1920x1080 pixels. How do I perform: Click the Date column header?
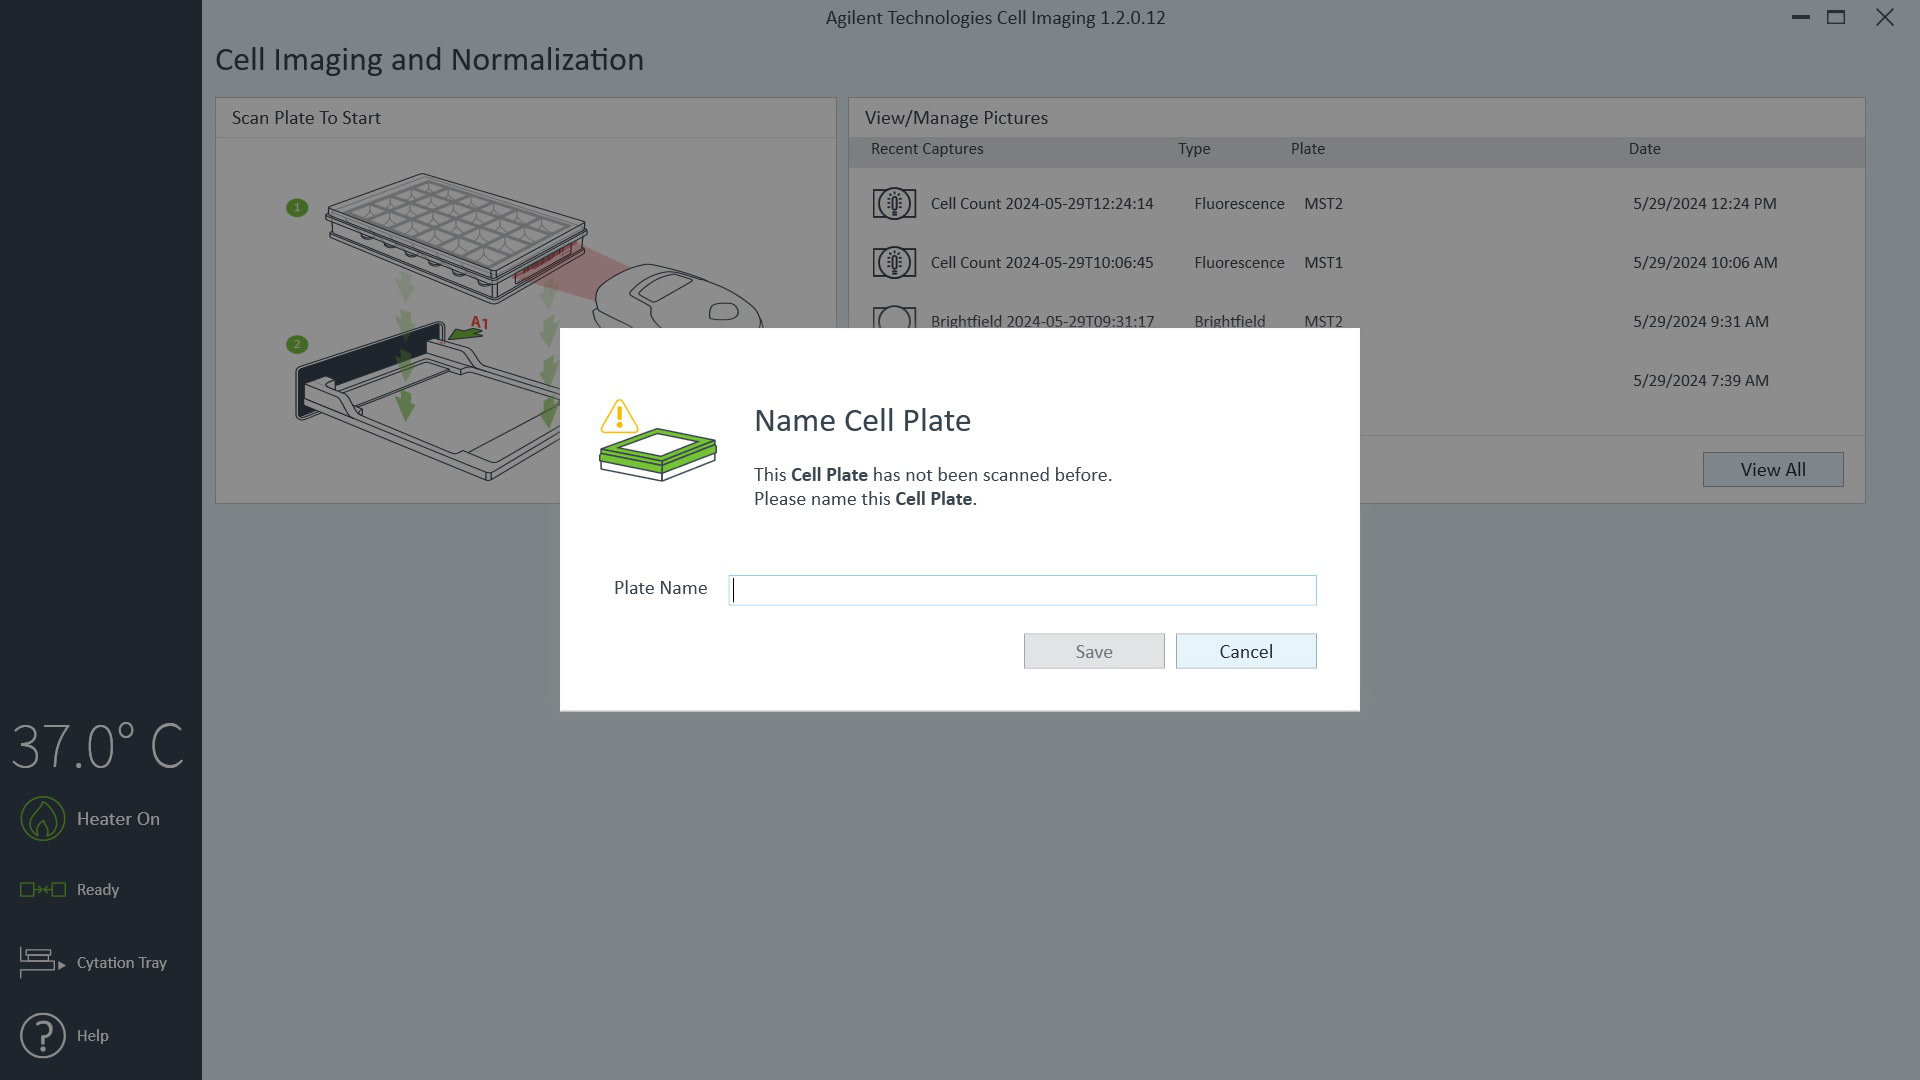pyautogui.click(x=1644, y=149)
